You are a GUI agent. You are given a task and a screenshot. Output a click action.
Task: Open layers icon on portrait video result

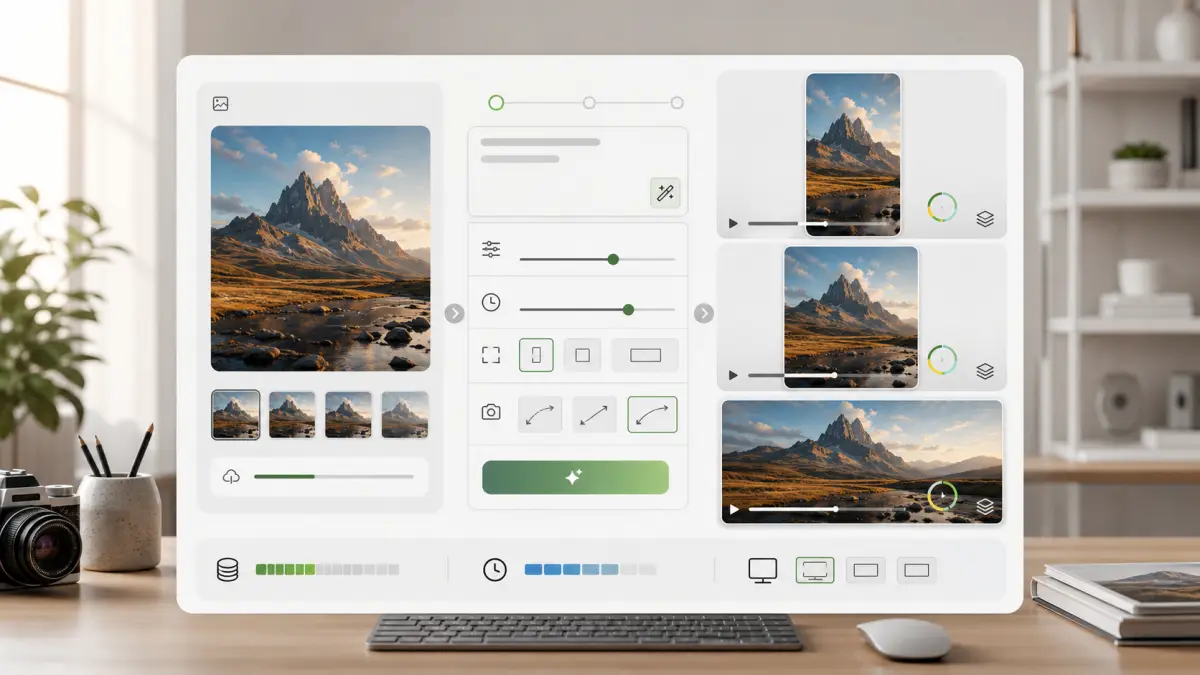coord(985,220)
